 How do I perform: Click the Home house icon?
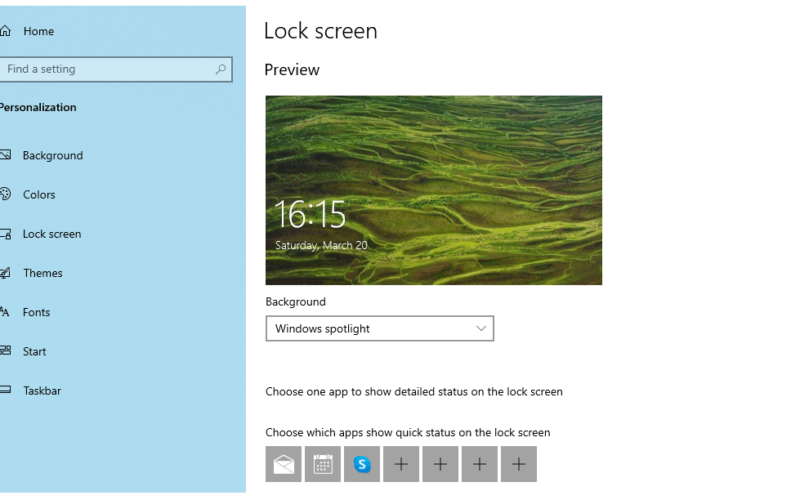click(x=5, y=31)
